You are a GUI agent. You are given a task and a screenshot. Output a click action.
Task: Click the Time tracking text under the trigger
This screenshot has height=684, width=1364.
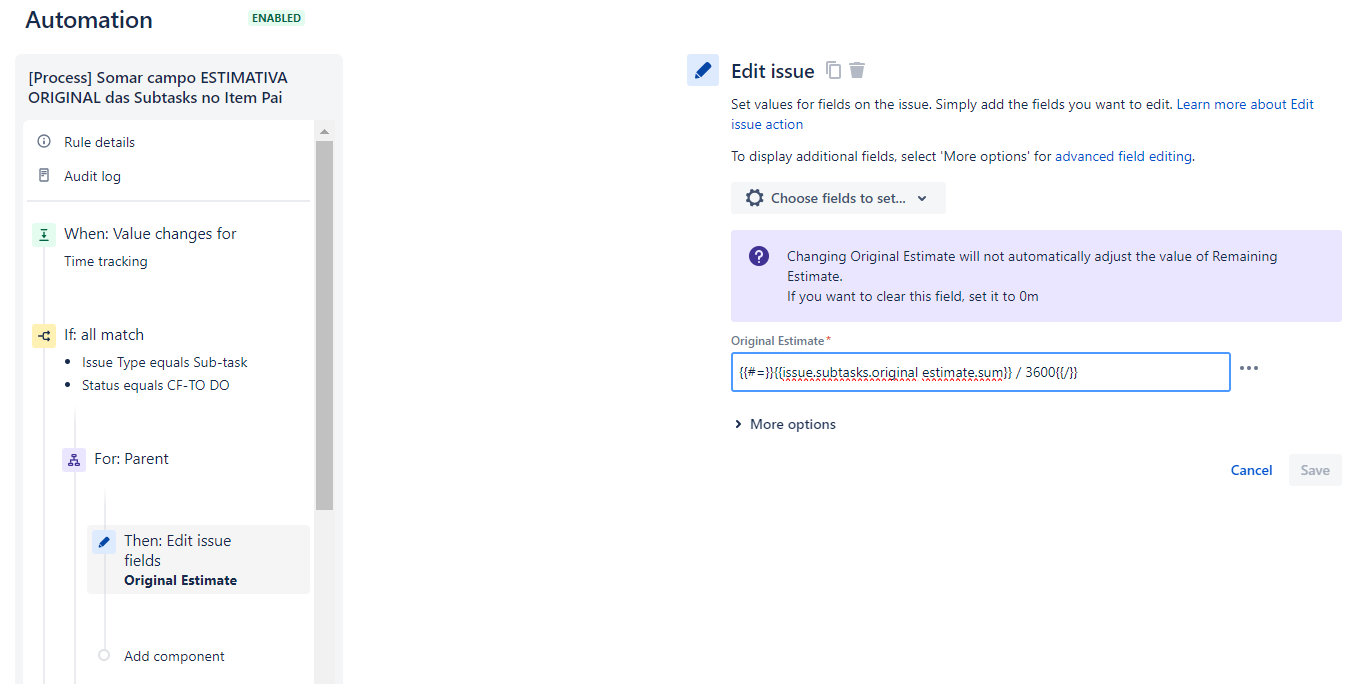coord(105,261)
